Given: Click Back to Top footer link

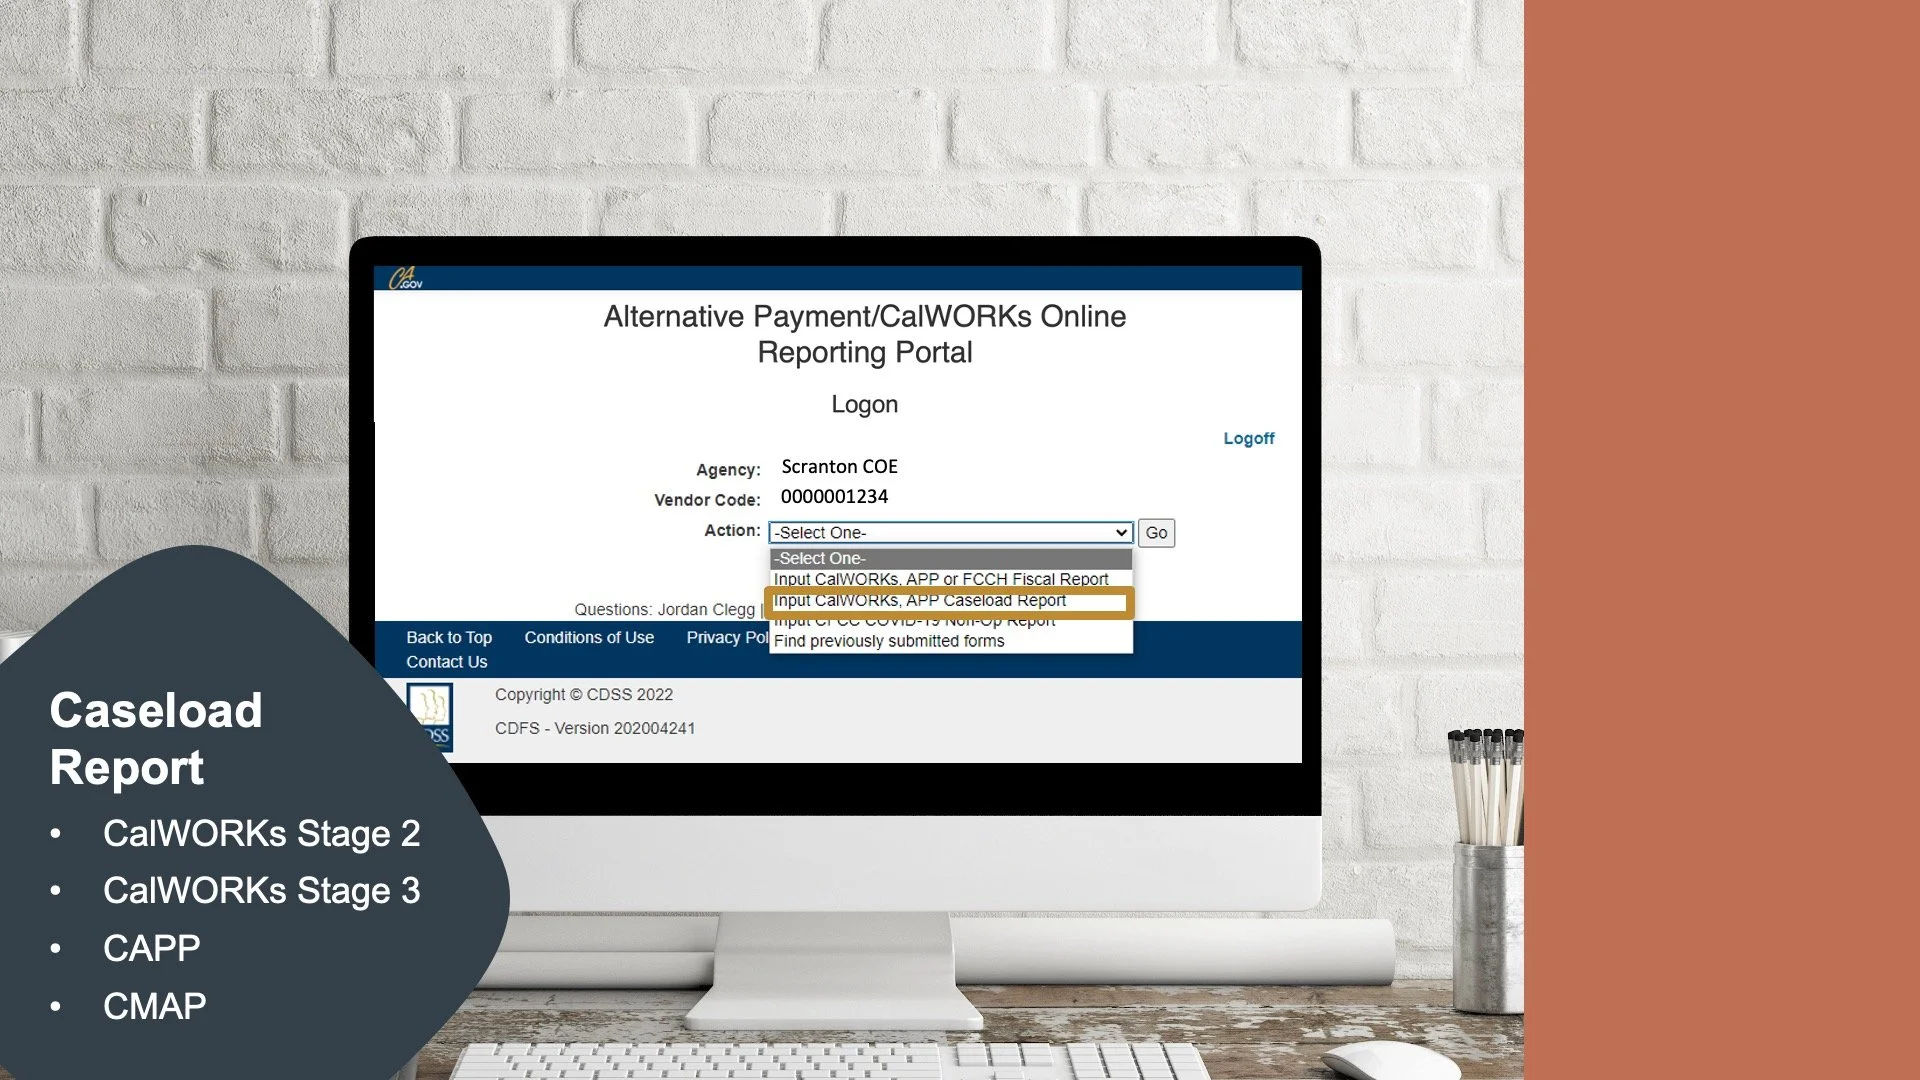Looking at the screenshot, I should pos(449,637).
